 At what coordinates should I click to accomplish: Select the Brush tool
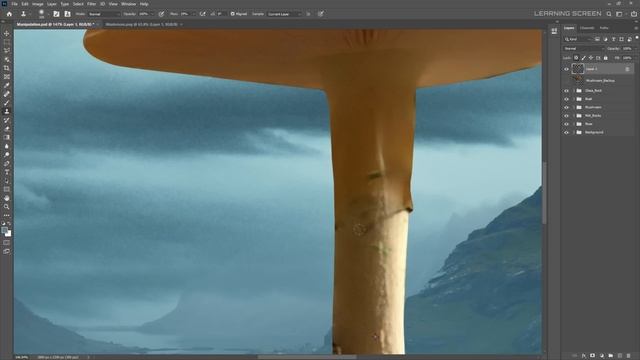click(7, 102)
